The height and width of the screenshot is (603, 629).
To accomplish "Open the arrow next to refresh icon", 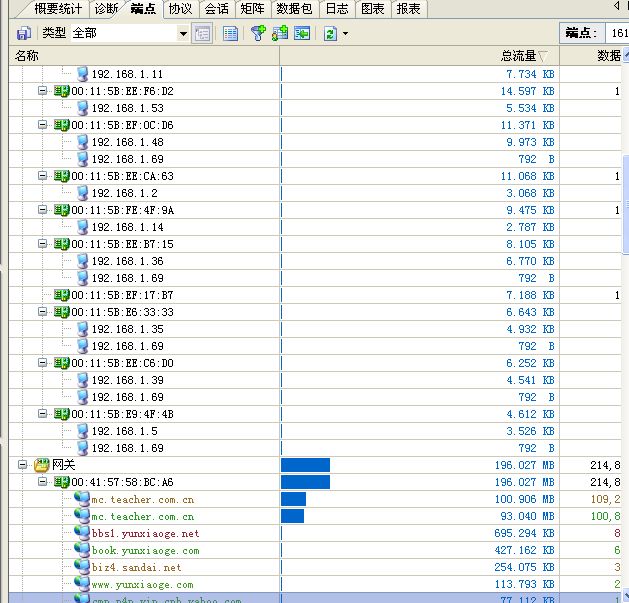I will (345, 33).
